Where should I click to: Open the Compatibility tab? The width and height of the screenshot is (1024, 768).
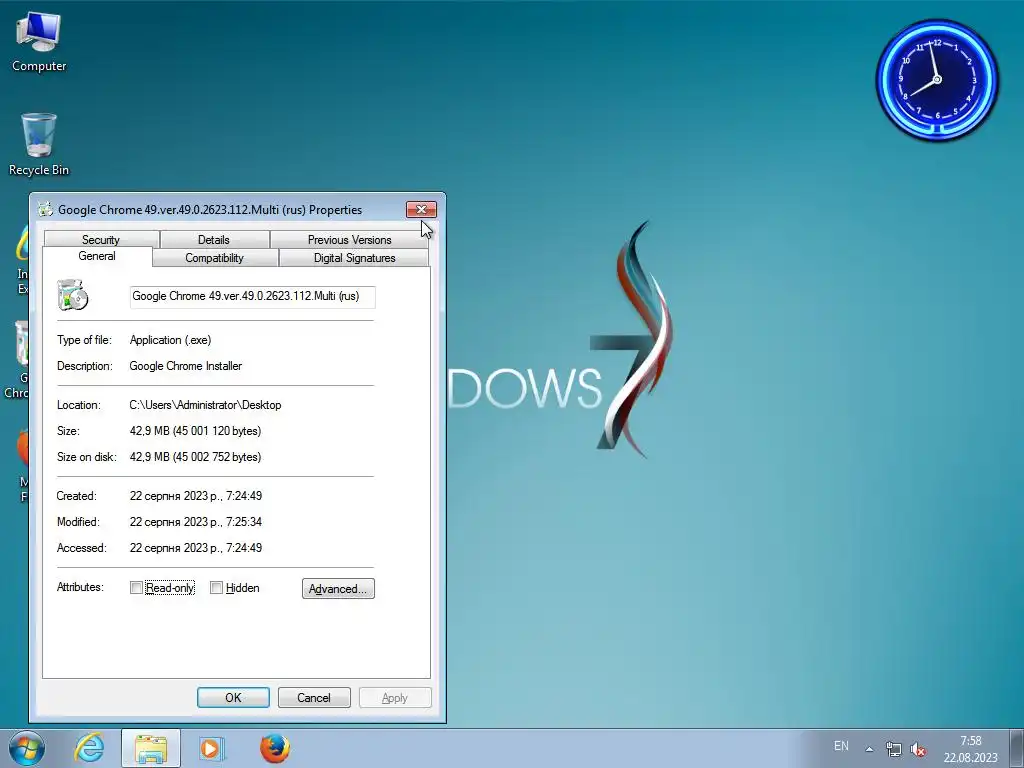(x=214, y=258)
